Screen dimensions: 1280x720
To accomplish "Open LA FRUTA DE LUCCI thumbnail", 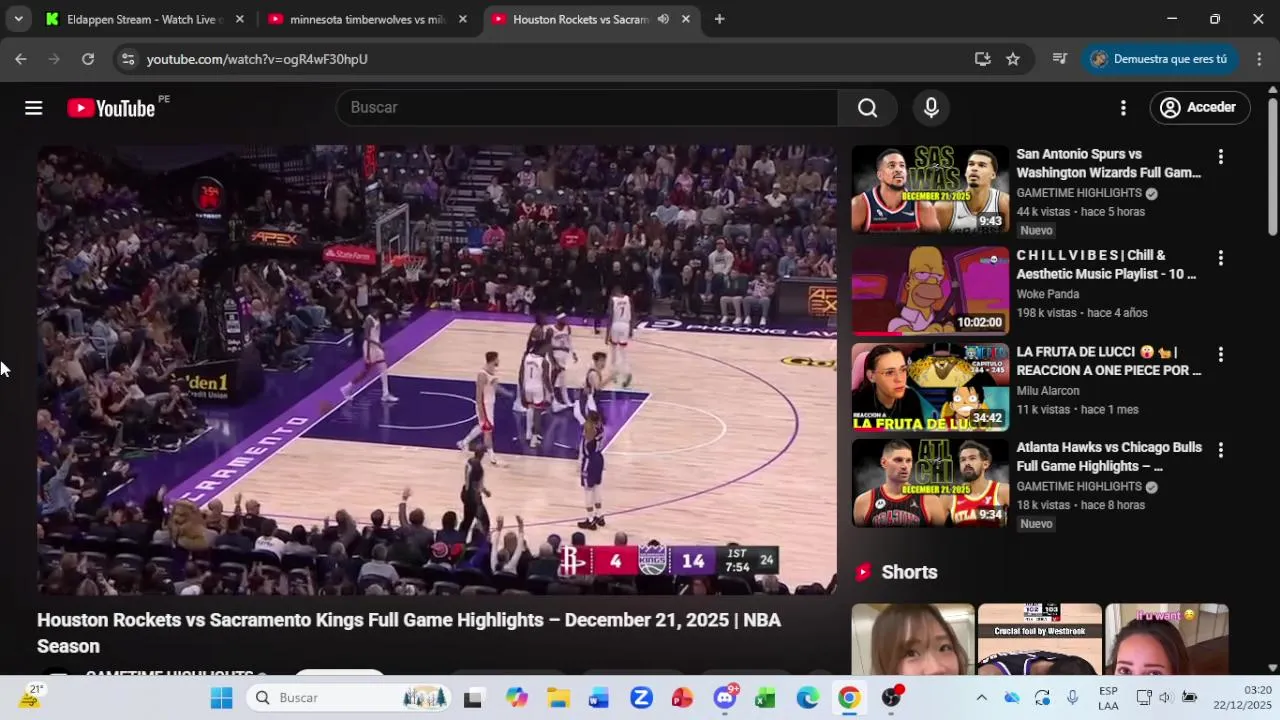I will (930, 387).
